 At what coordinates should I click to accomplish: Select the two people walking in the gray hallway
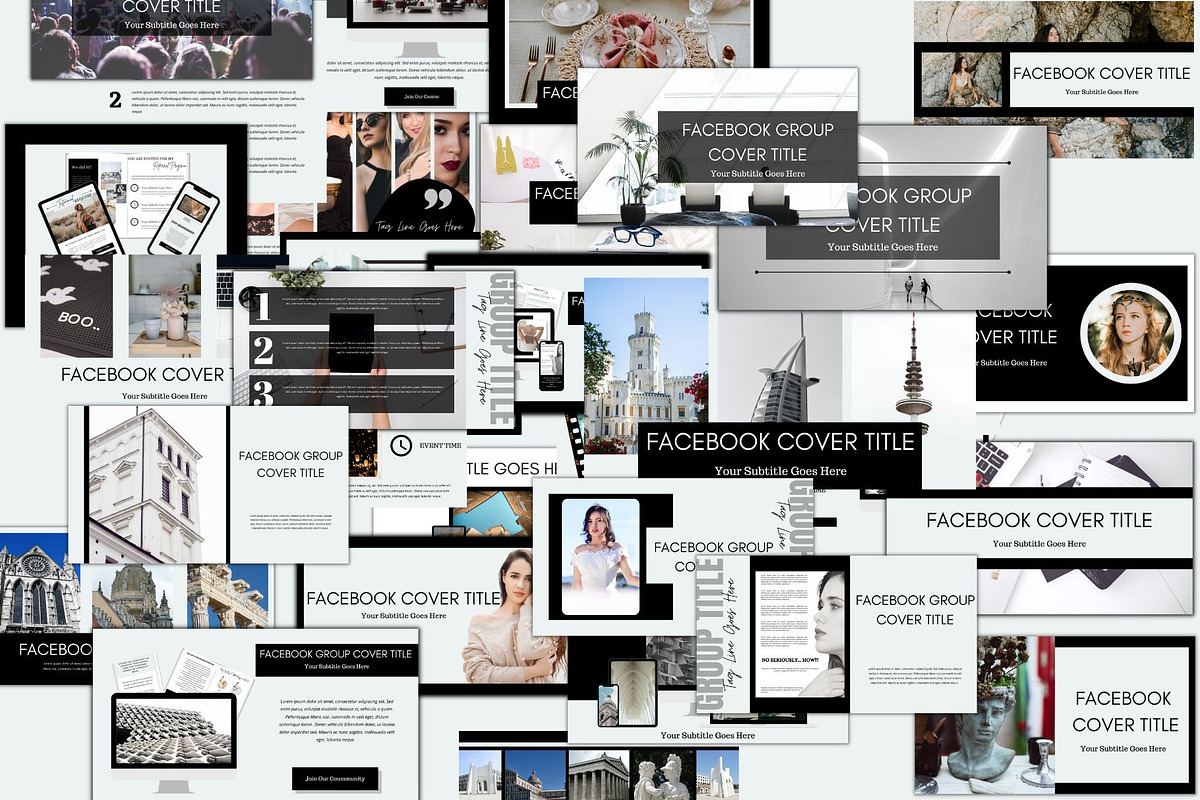point(917,290)
